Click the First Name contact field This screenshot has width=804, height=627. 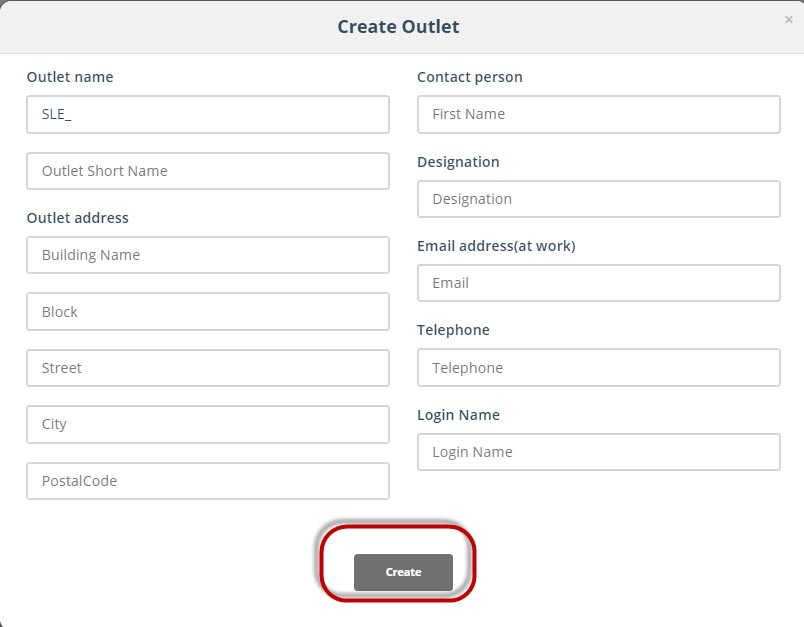point(598,114)
